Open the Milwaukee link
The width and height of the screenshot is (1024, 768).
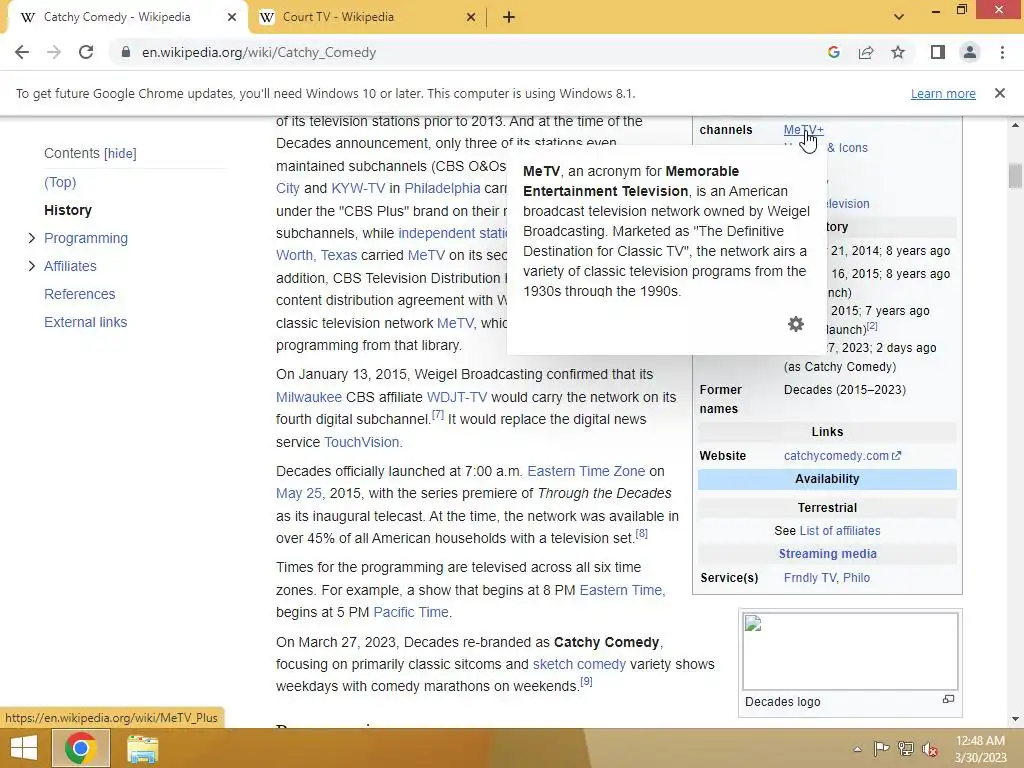pos(309,397)
